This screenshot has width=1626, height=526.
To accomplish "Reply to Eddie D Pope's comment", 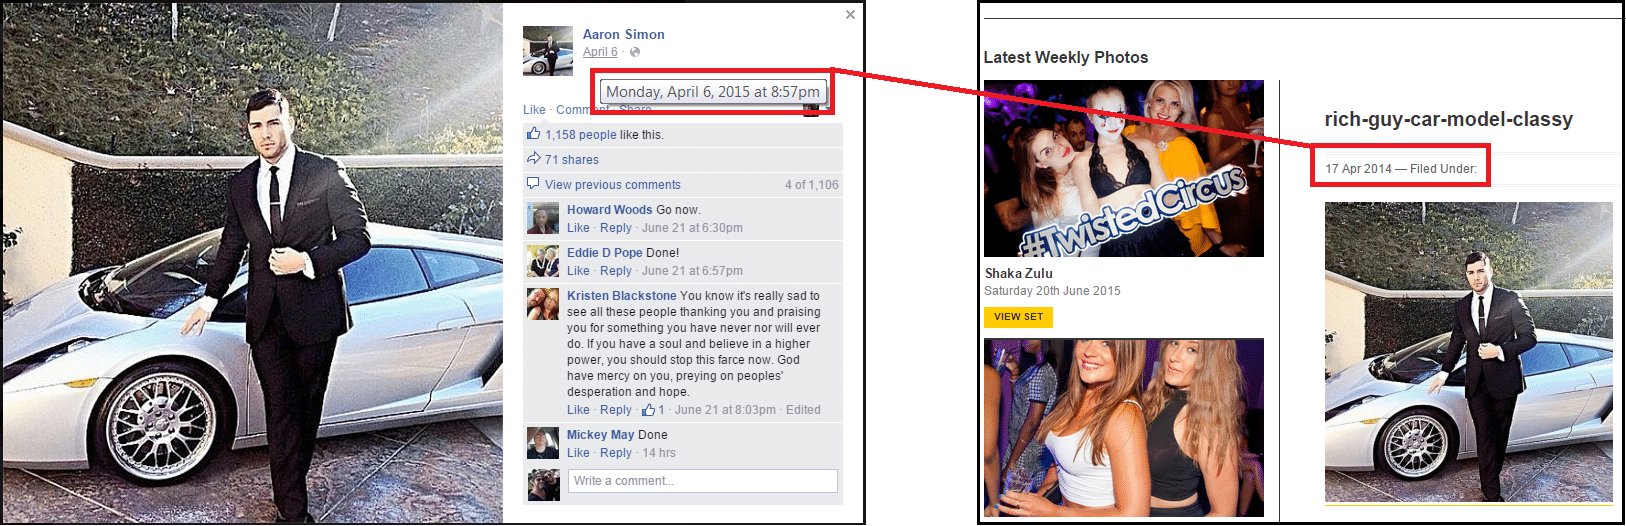I will [616, 271].
